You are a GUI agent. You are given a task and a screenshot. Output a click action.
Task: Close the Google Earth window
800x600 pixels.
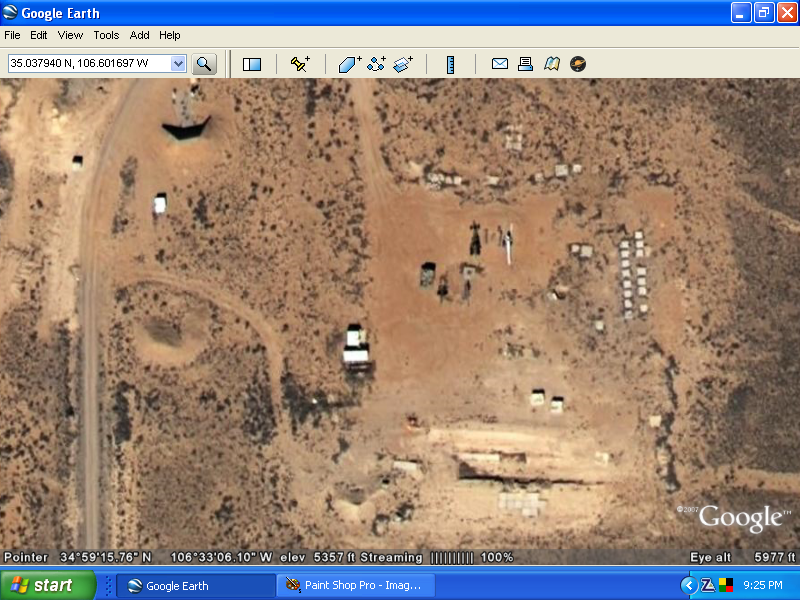coord(787,13)
